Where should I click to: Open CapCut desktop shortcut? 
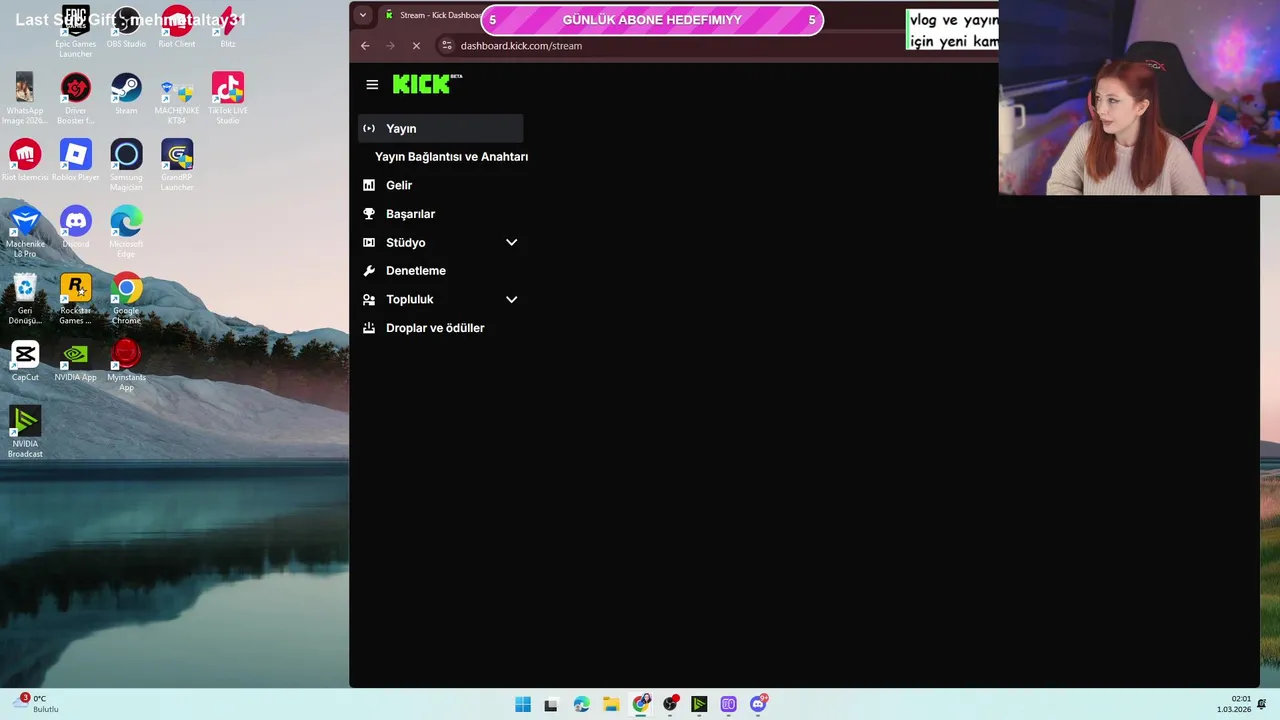tap(25, 361)
